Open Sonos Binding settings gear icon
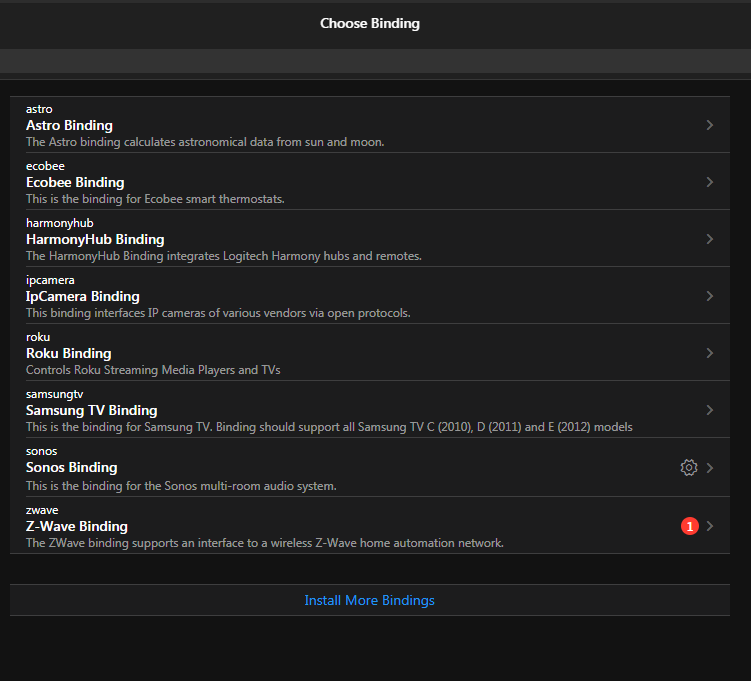Viewport: 751px width, 681px height. pos(688,467)
